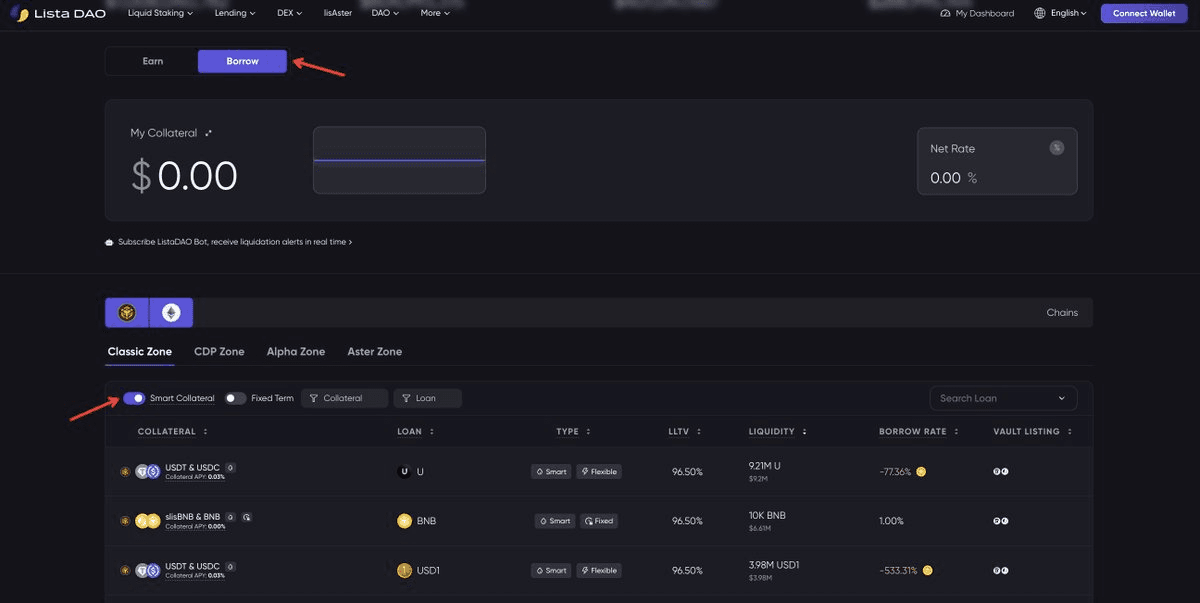The height and width of the screenshot is (603, 1200).
Task: Click the sort arrows on LOAN header
Action: (432, 432)
